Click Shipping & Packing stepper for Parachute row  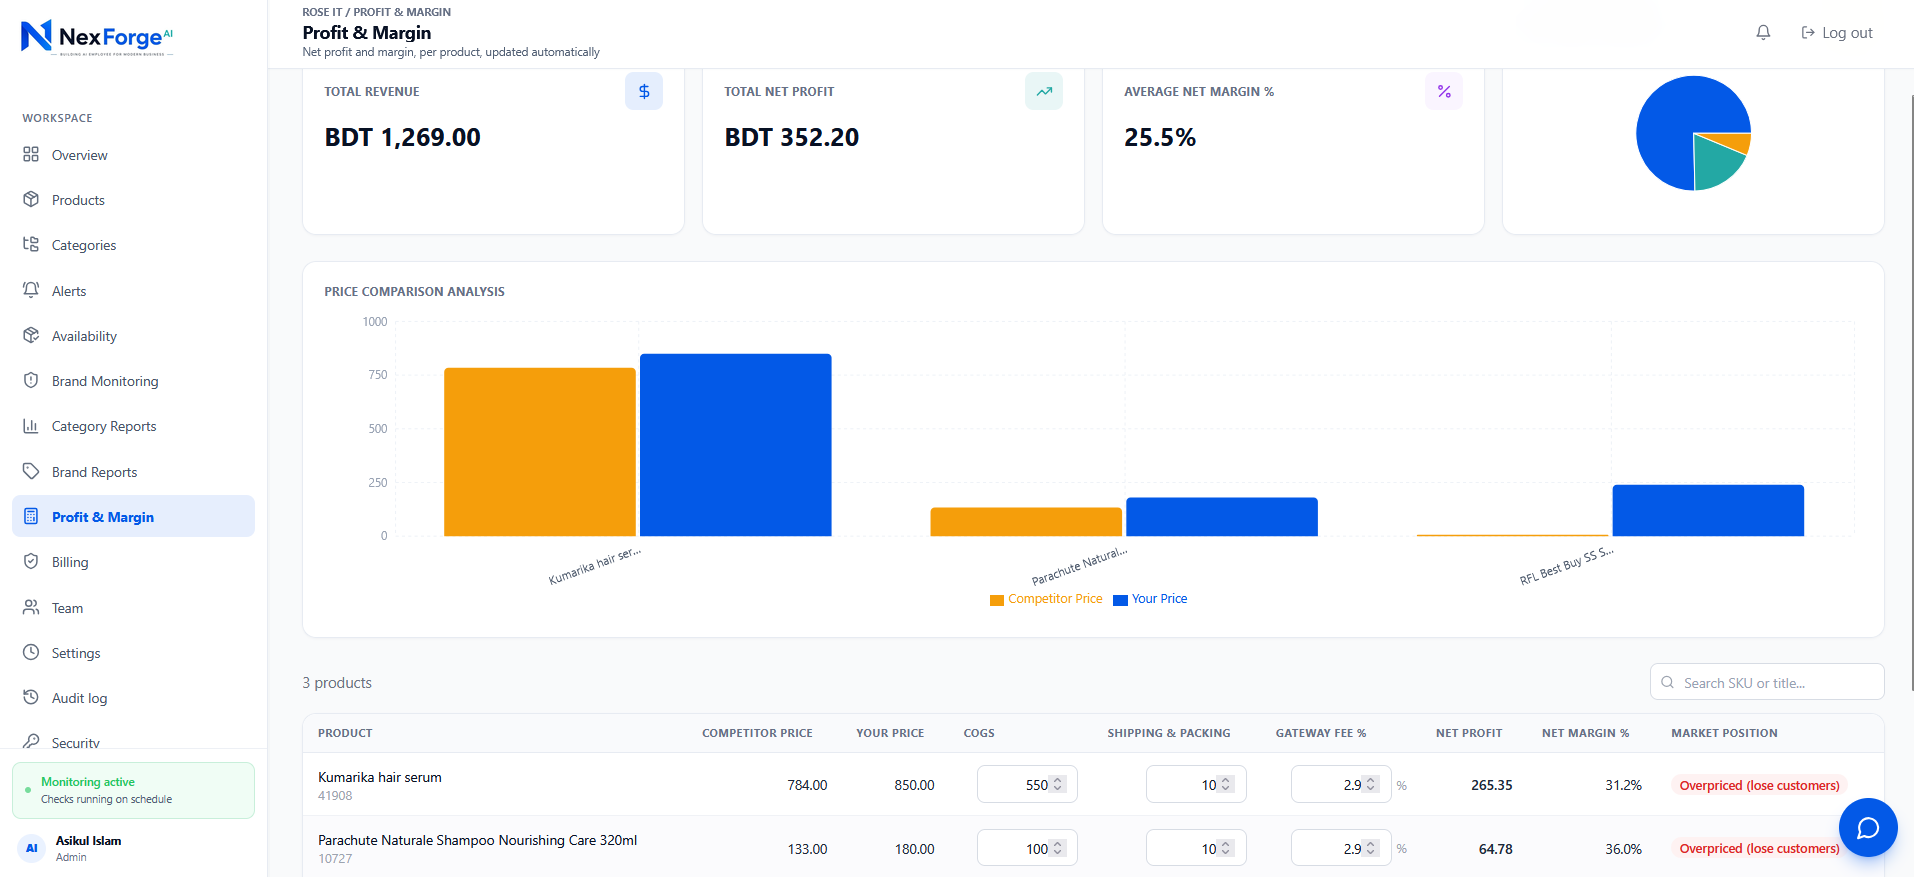[x=1226, y=849]
